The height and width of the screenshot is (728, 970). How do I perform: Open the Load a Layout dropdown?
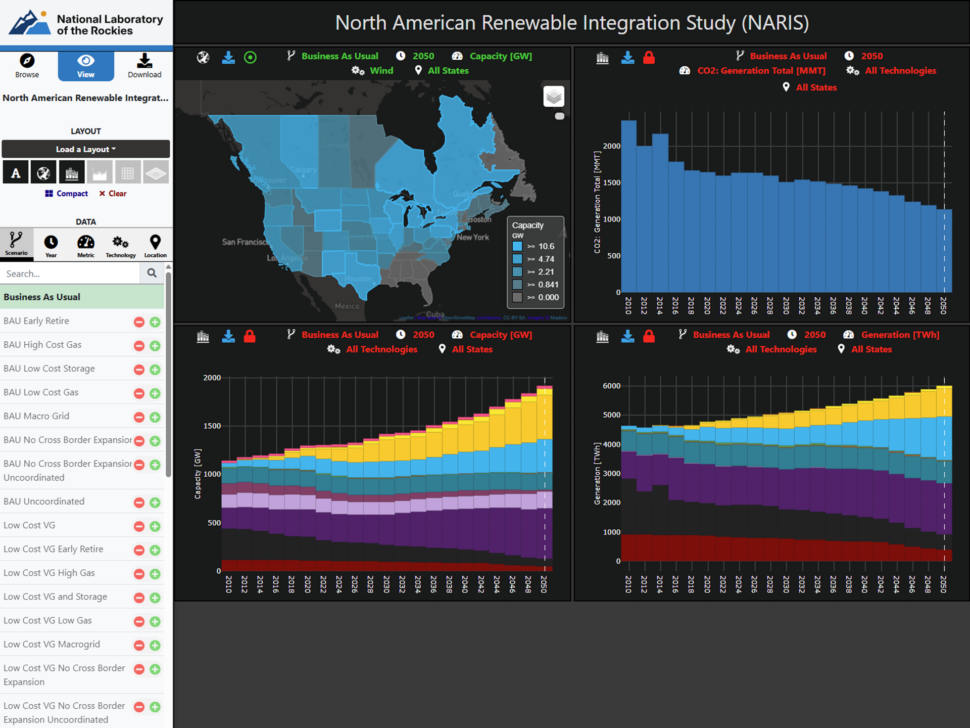pyautogui.click(x=85, y=149)
